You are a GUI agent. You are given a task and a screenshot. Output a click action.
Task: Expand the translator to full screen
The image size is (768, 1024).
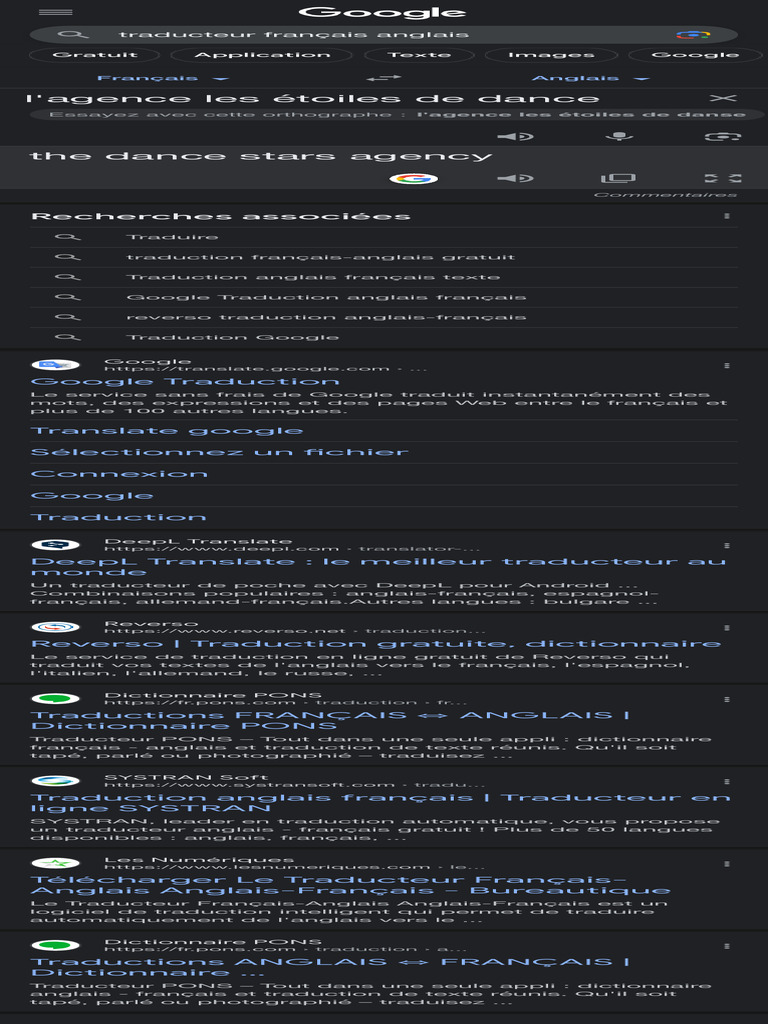pos(723,178)
